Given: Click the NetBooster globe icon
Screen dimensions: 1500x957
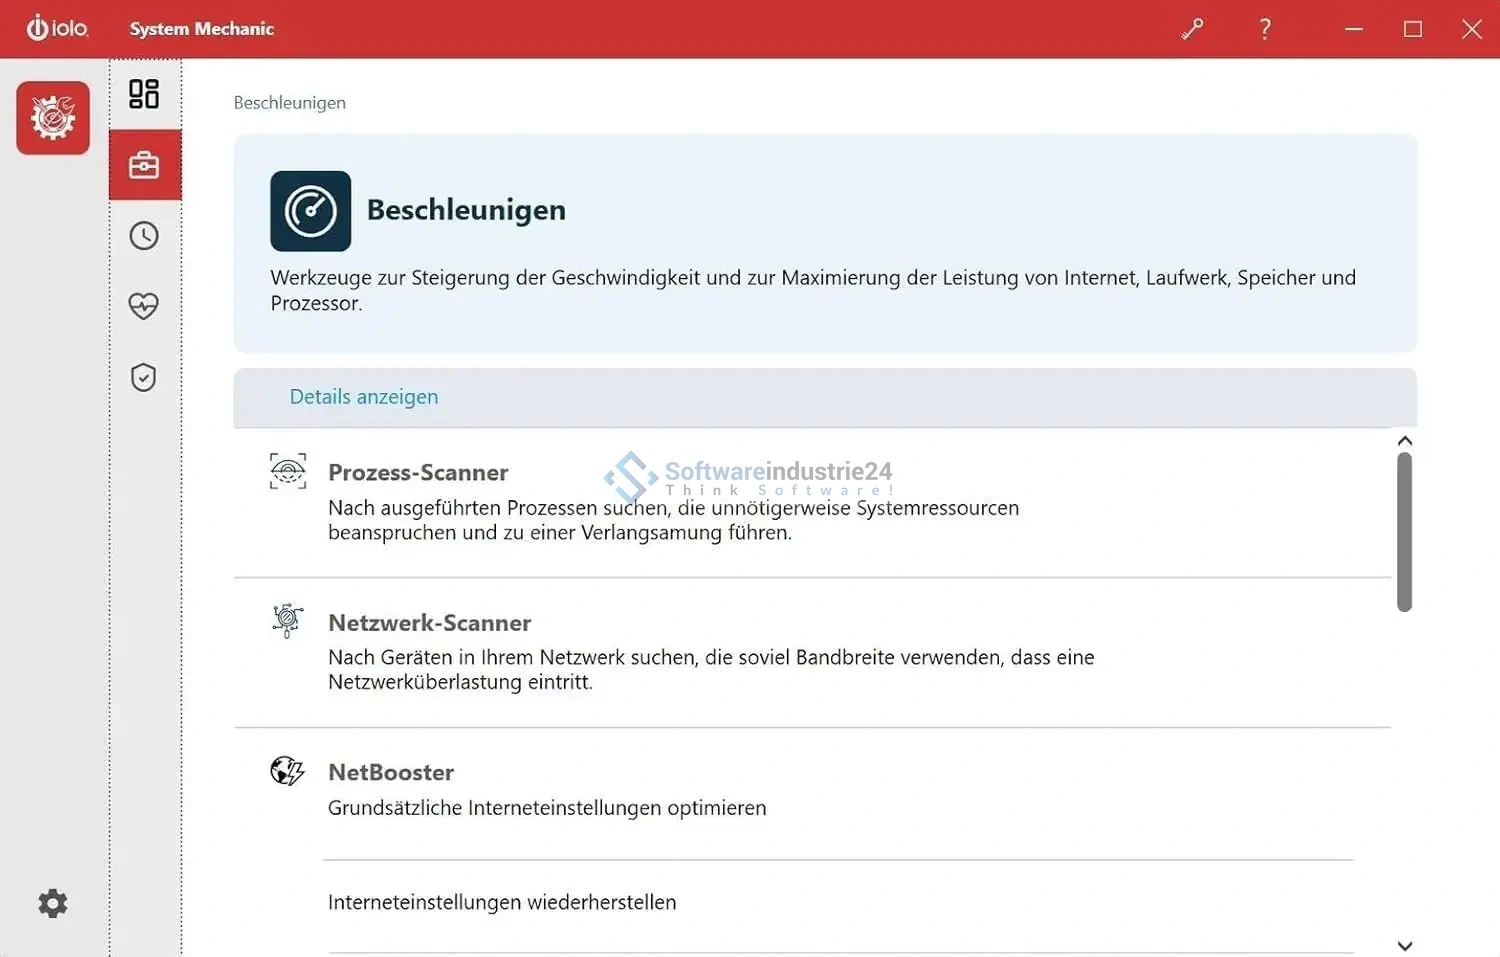Looking at the screenshot, I should [288, 771].
